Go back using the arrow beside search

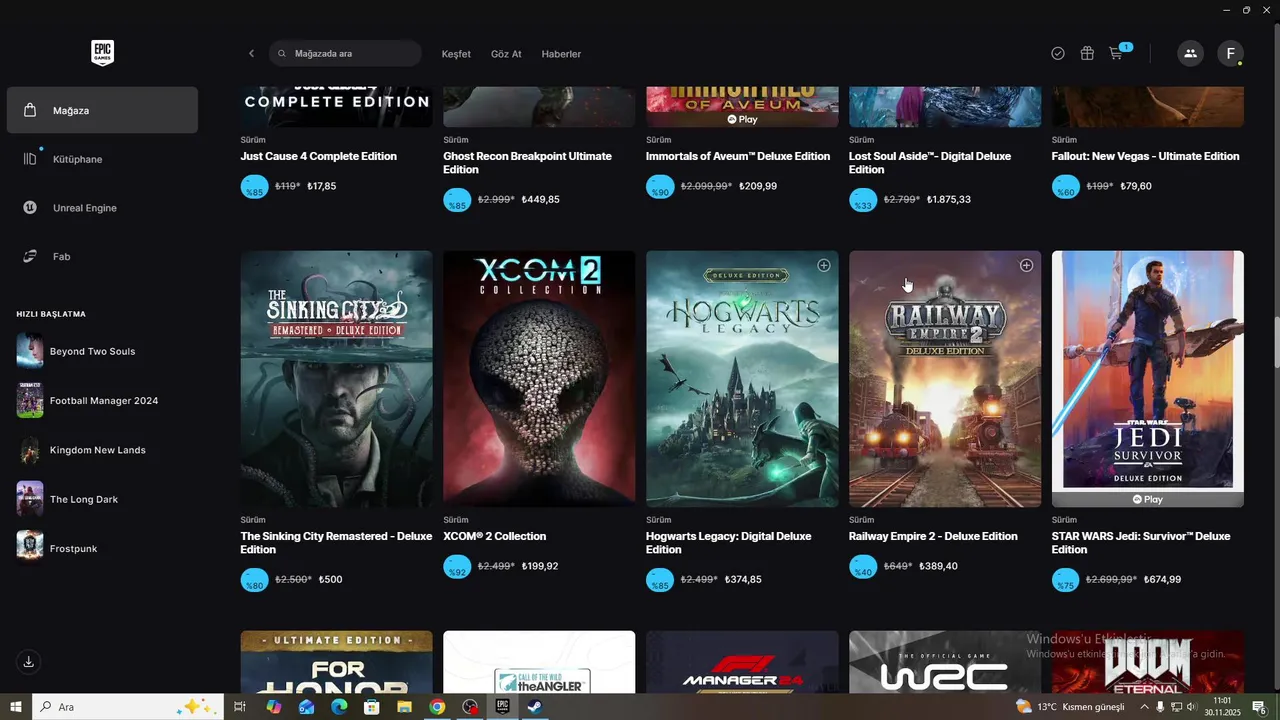[x=251, y=54]
